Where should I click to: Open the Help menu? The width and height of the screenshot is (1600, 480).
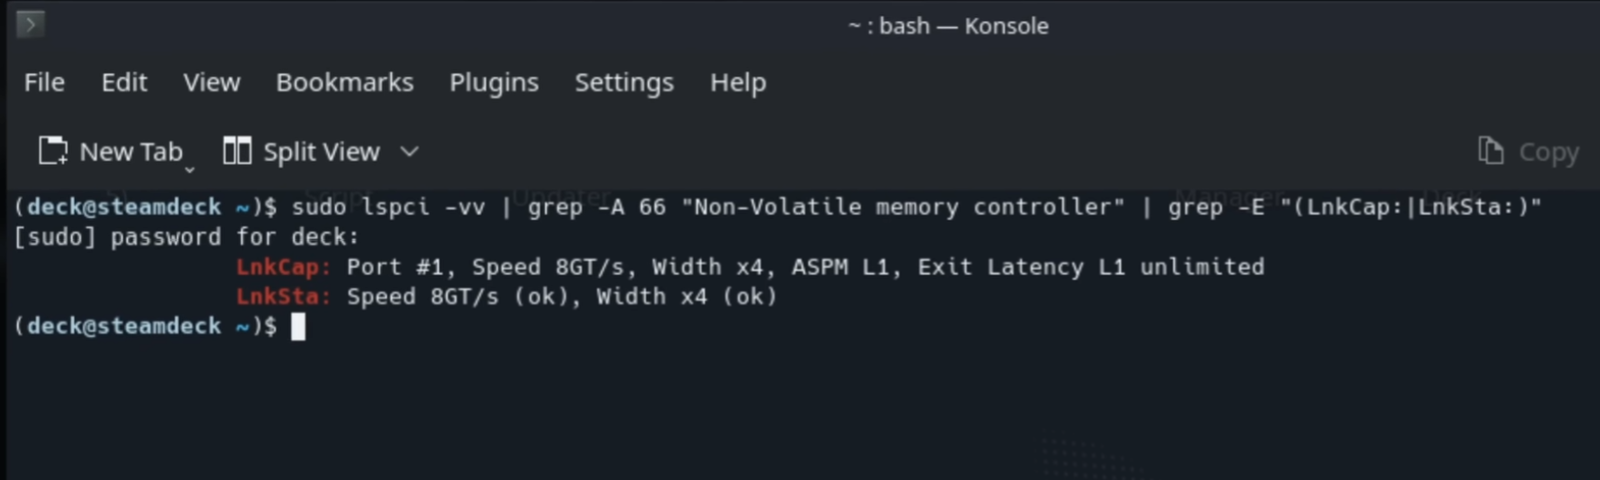[738, 83]
